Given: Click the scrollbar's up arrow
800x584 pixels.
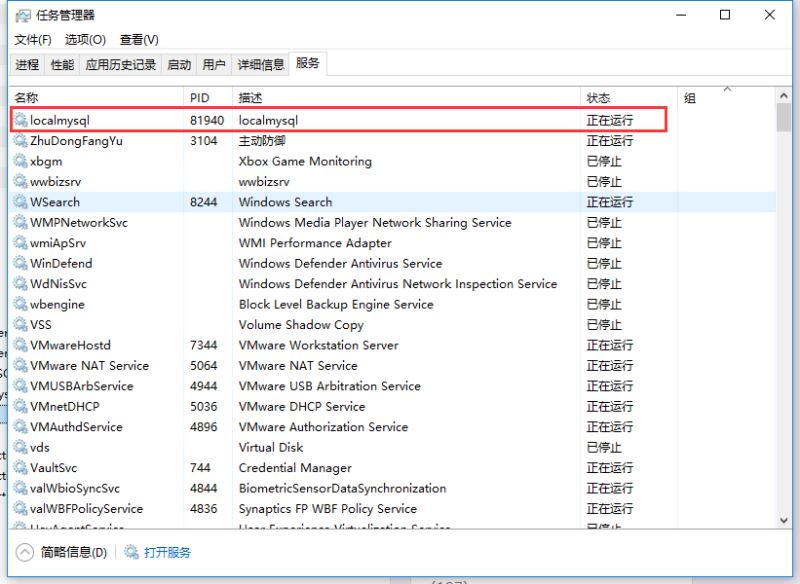Looking at the screenshot, I should click(x=783, y=95).
